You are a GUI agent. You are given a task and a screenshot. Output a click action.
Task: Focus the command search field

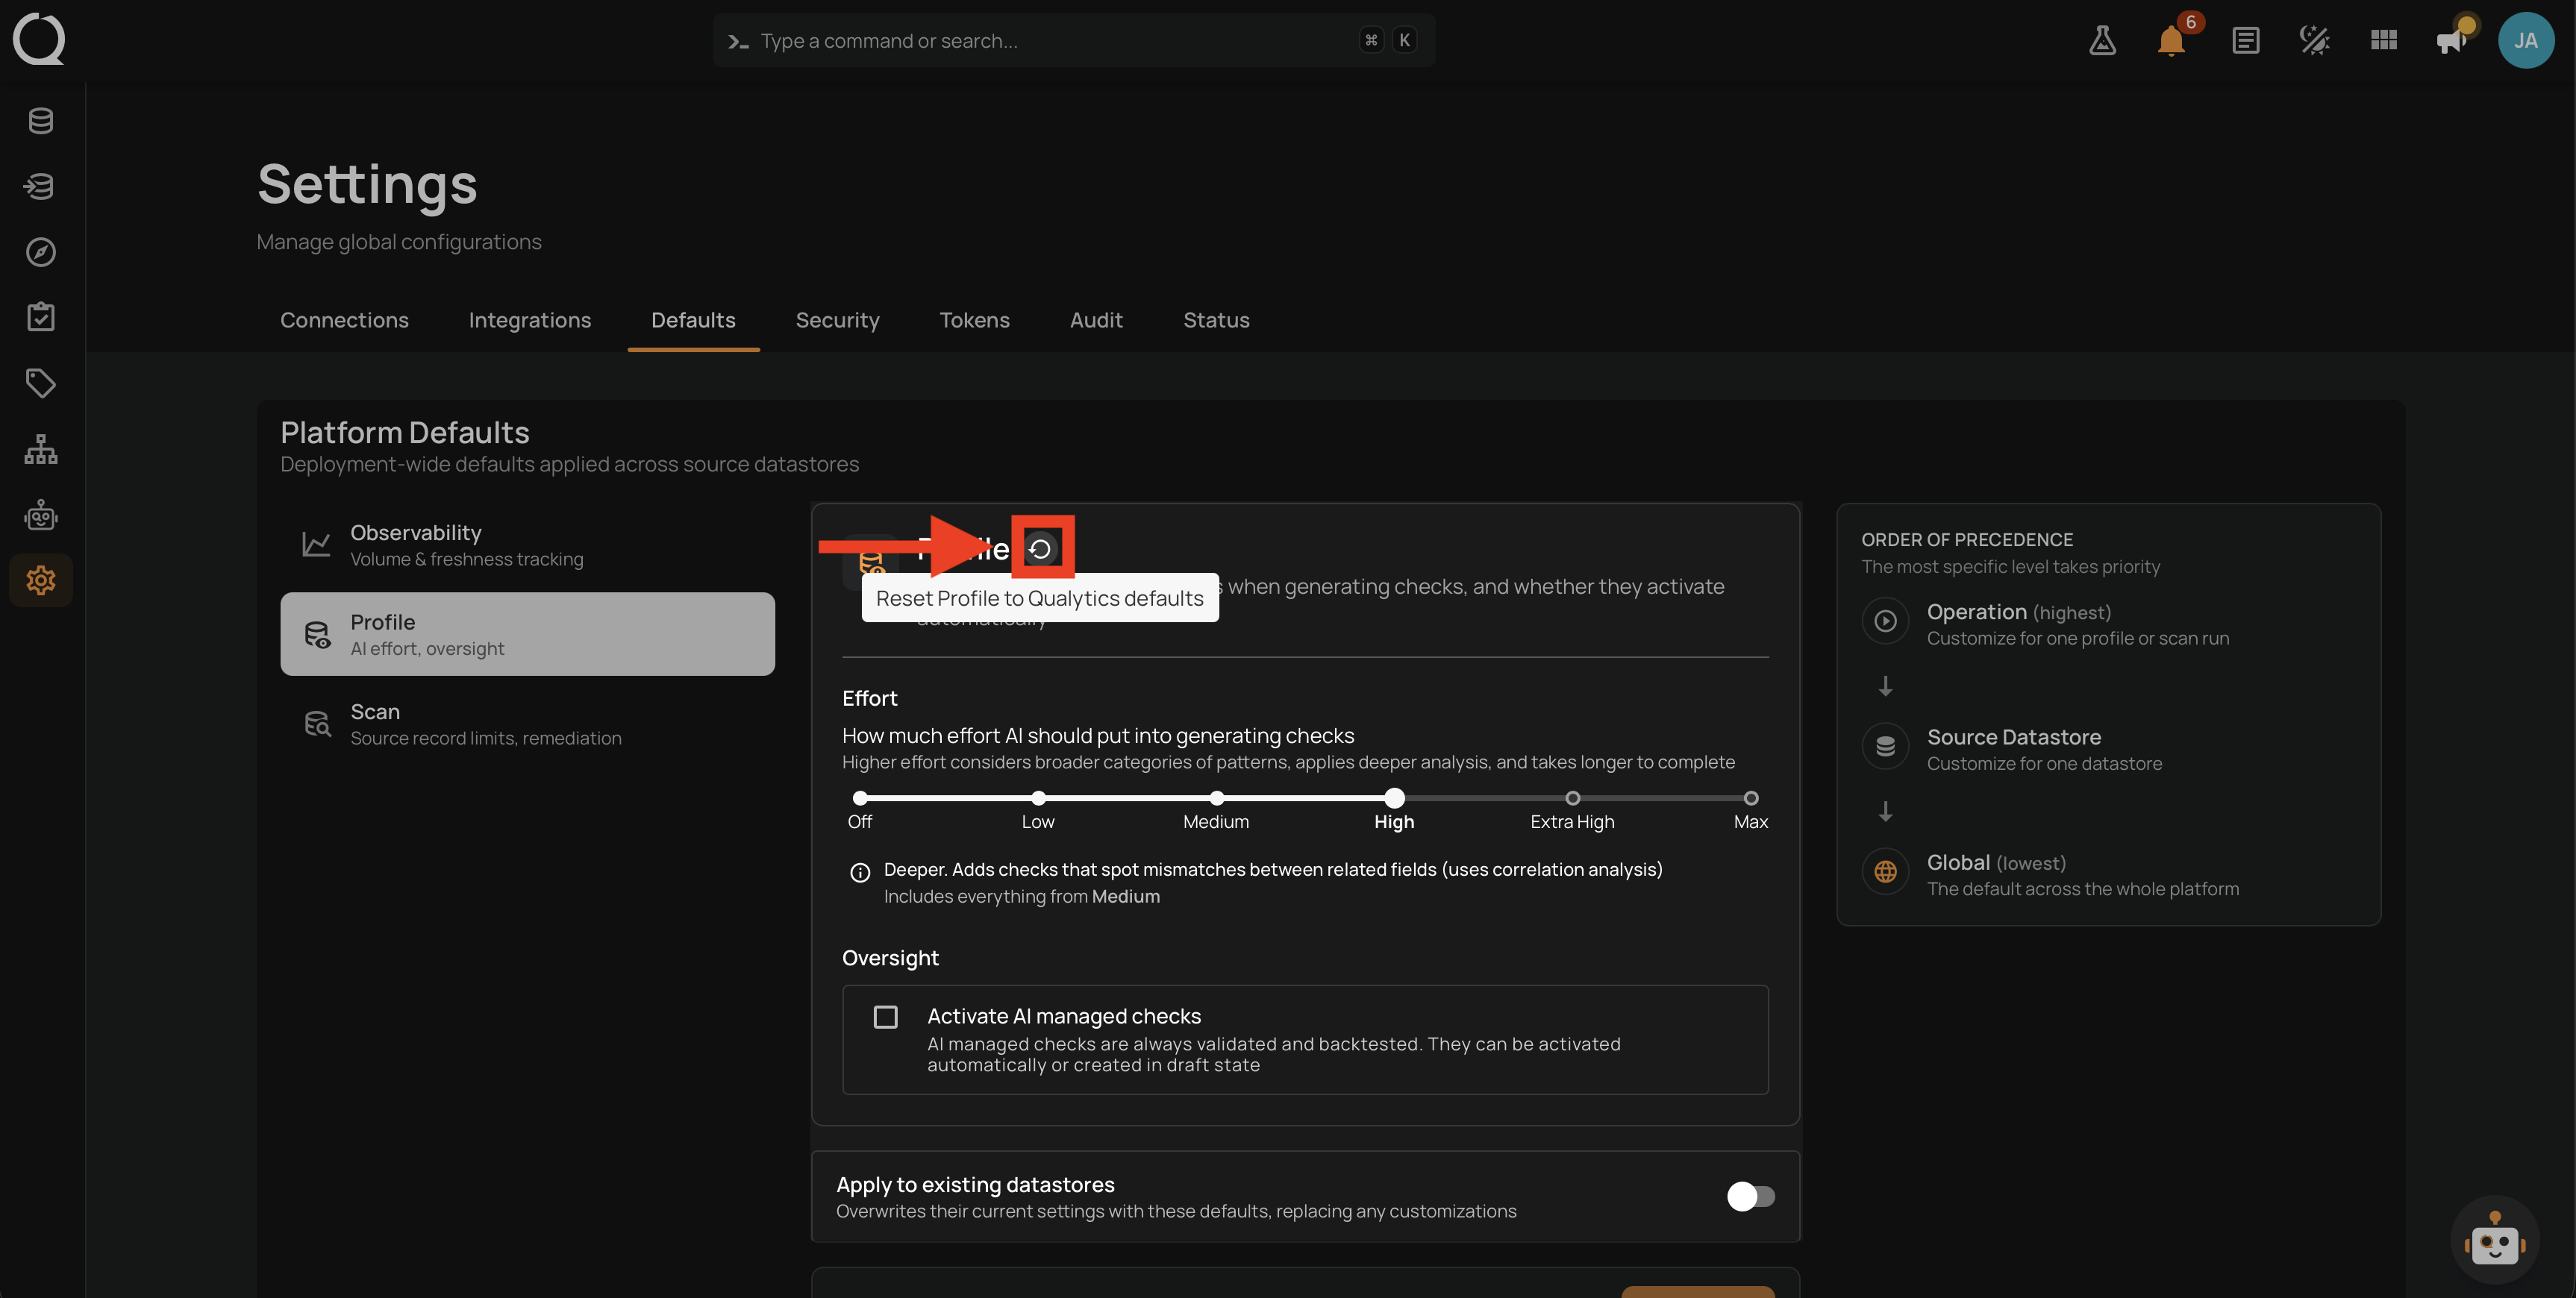pyautogui.click(x=1074, y=40)
